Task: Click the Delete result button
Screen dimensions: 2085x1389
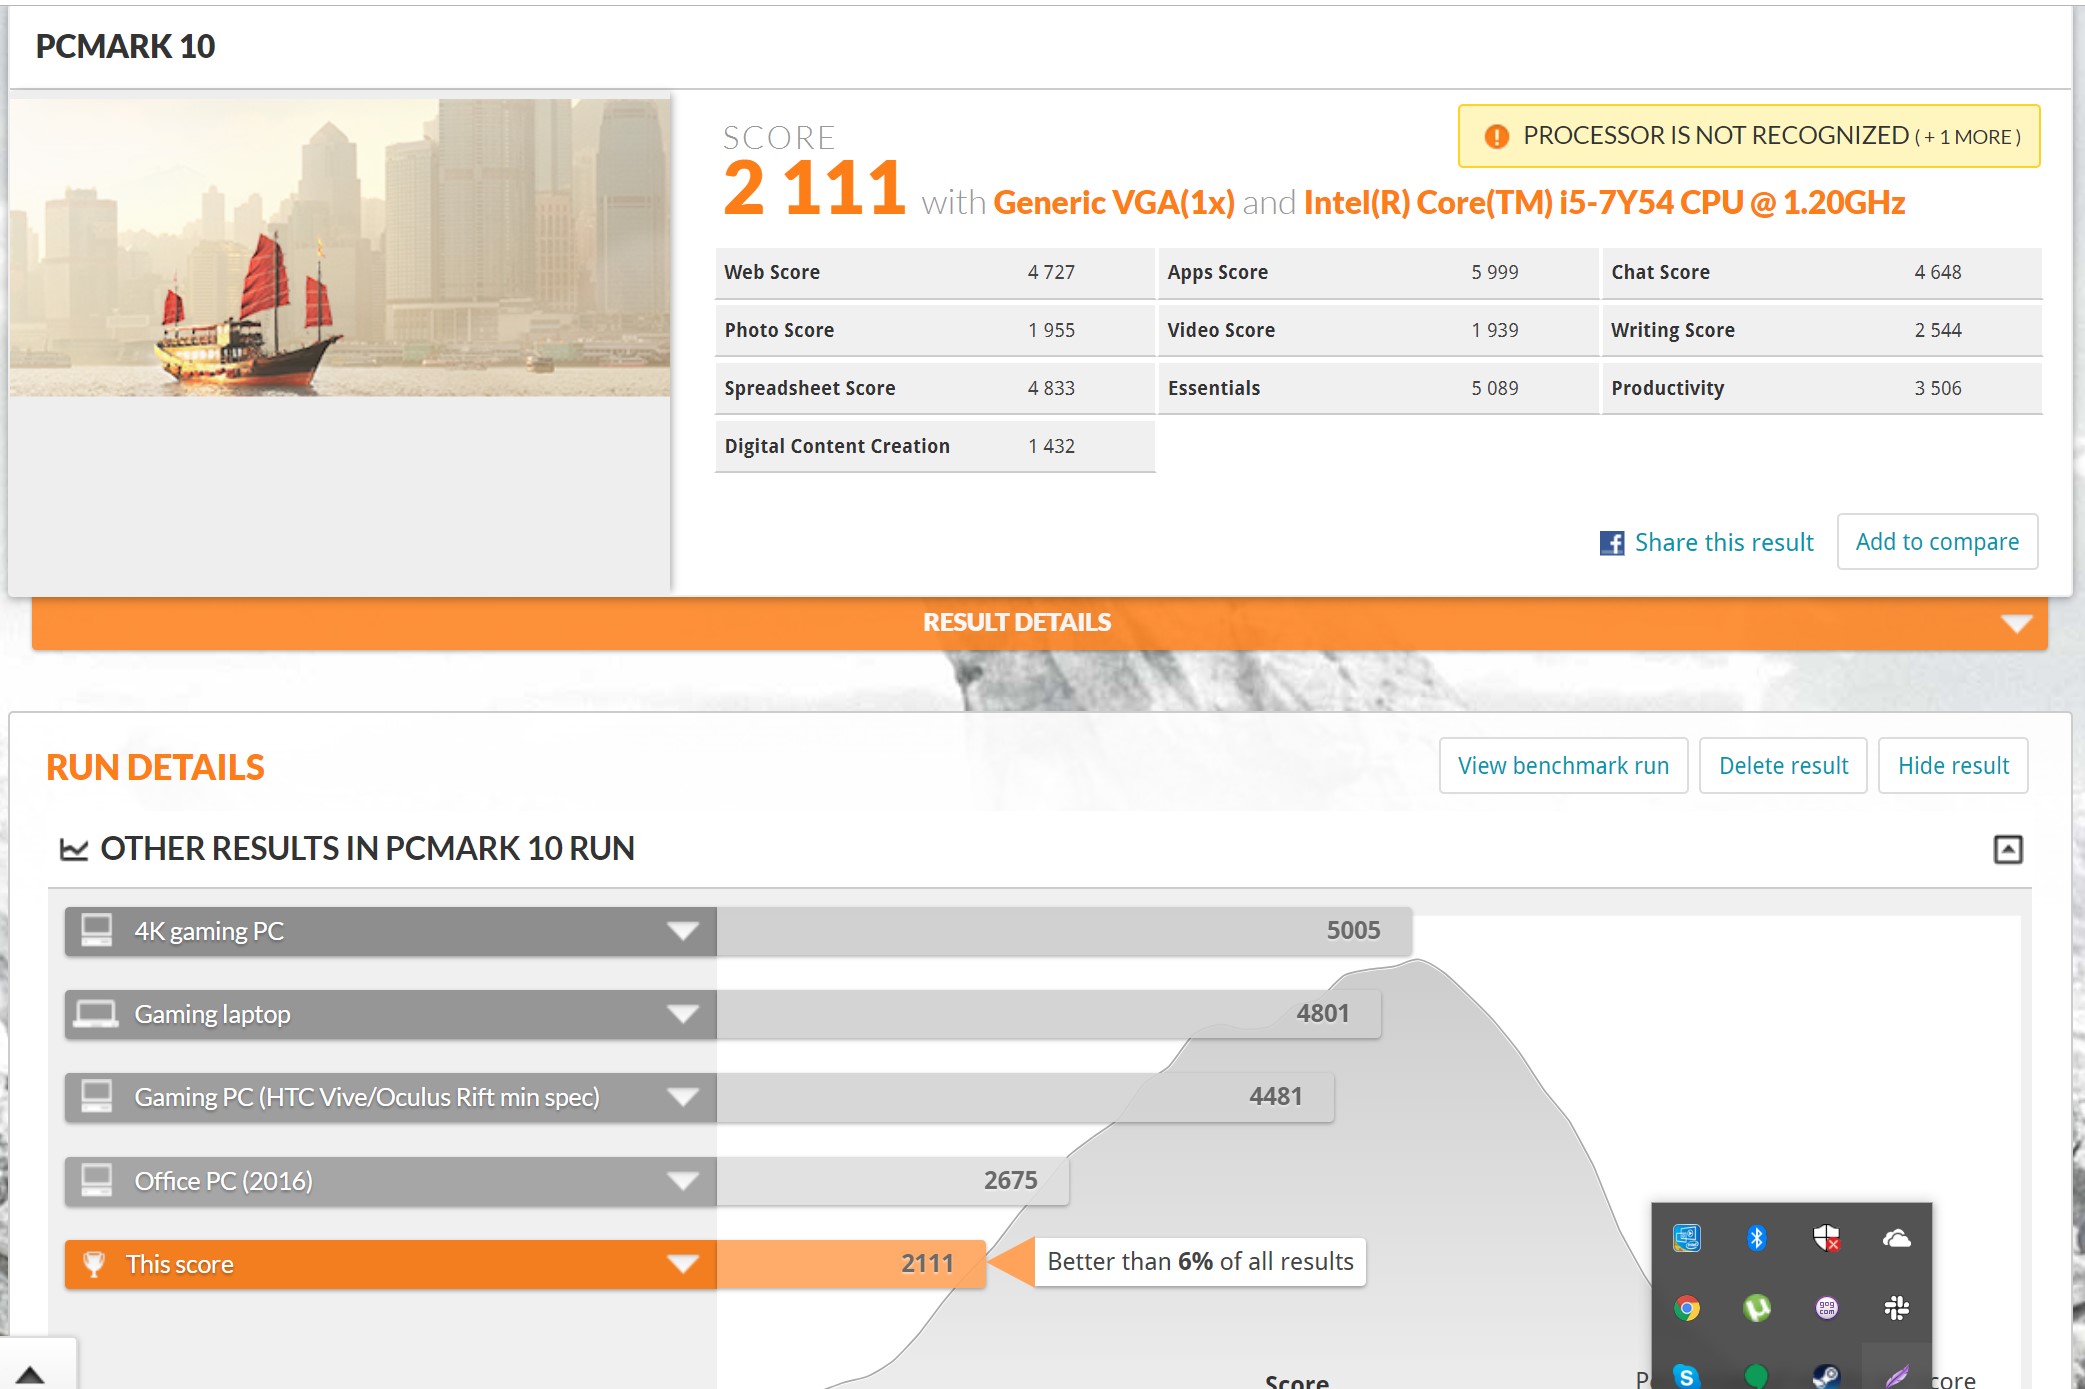Action: pyautogui.click(x=1783, y=766)
